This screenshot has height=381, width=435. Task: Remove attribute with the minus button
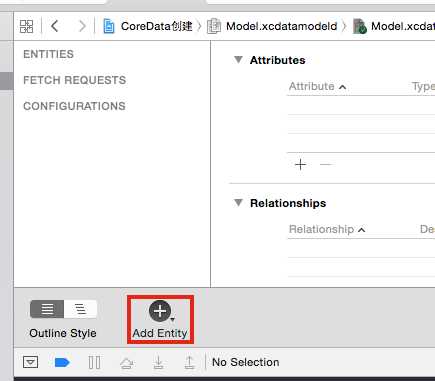click(x=326, y=164)
